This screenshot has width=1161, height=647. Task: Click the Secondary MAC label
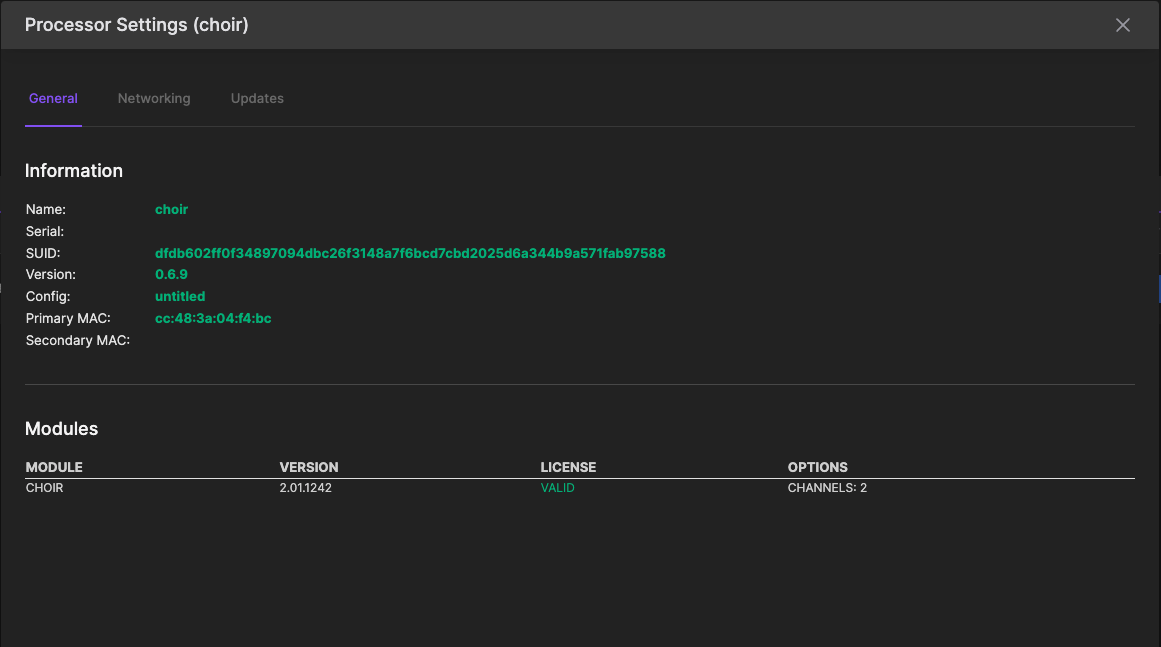[x=78, y=341]
